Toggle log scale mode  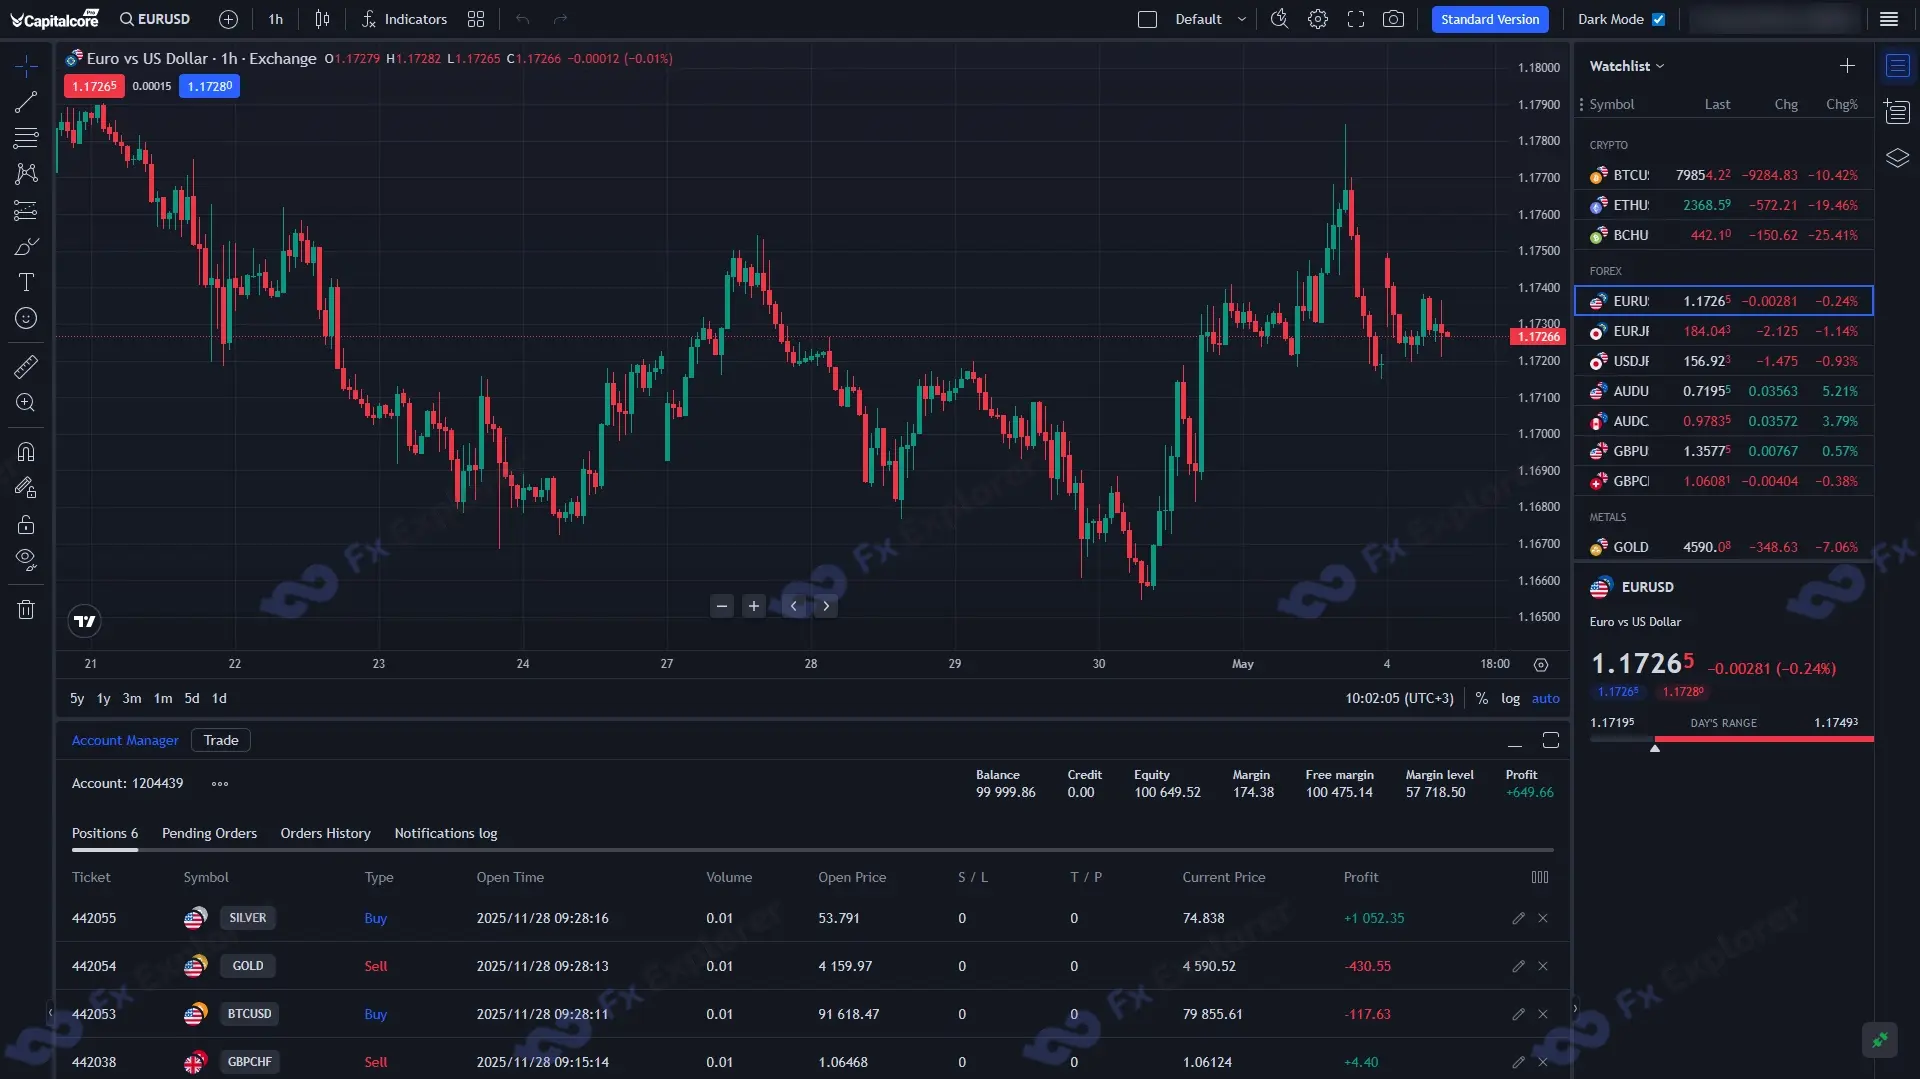coord(1510,698)
